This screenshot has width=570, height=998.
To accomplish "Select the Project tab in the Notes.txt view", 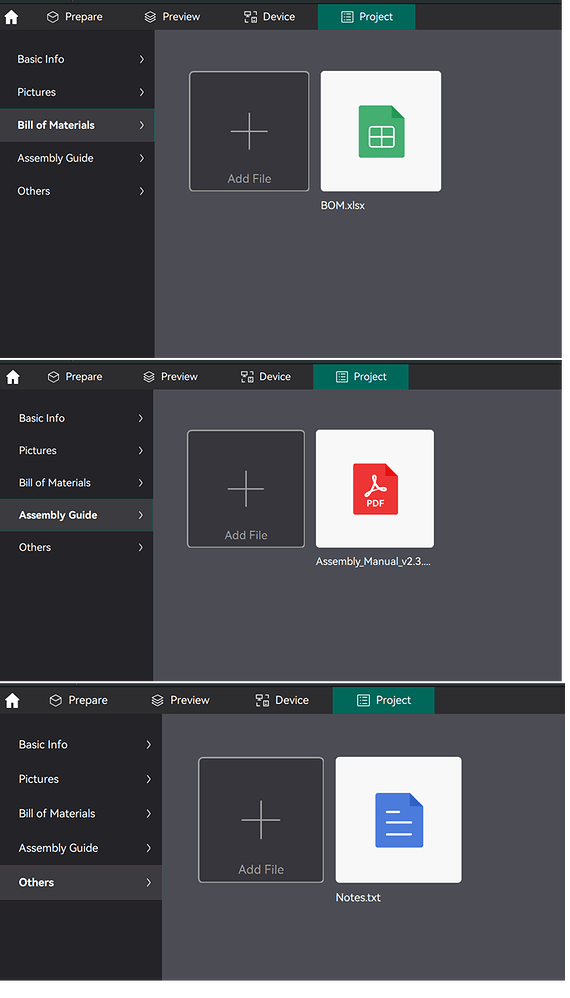I will (x=384, y=701).
